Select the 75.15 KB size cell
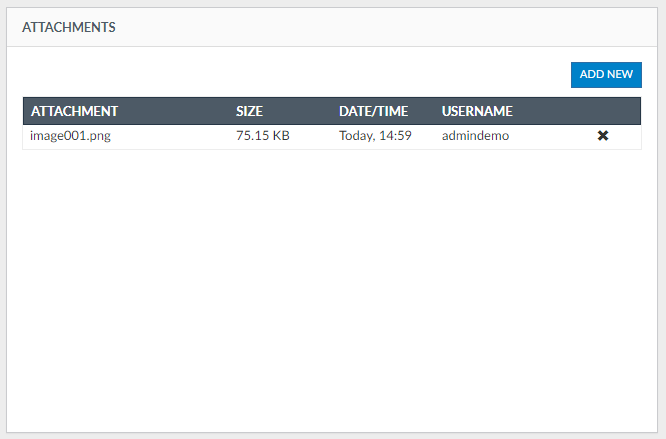 coord(262,136)
